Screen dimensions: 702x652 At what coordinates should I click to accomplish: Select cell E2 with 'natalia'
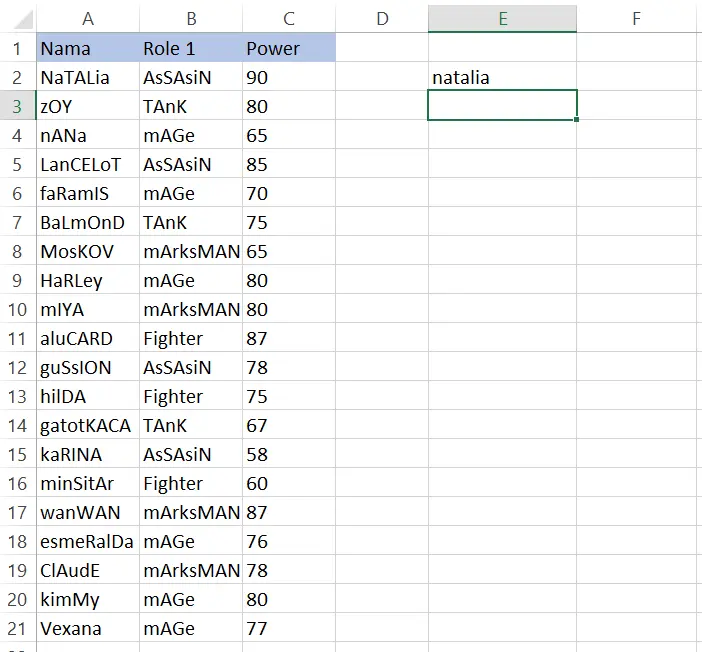click(x=502, y=77)
